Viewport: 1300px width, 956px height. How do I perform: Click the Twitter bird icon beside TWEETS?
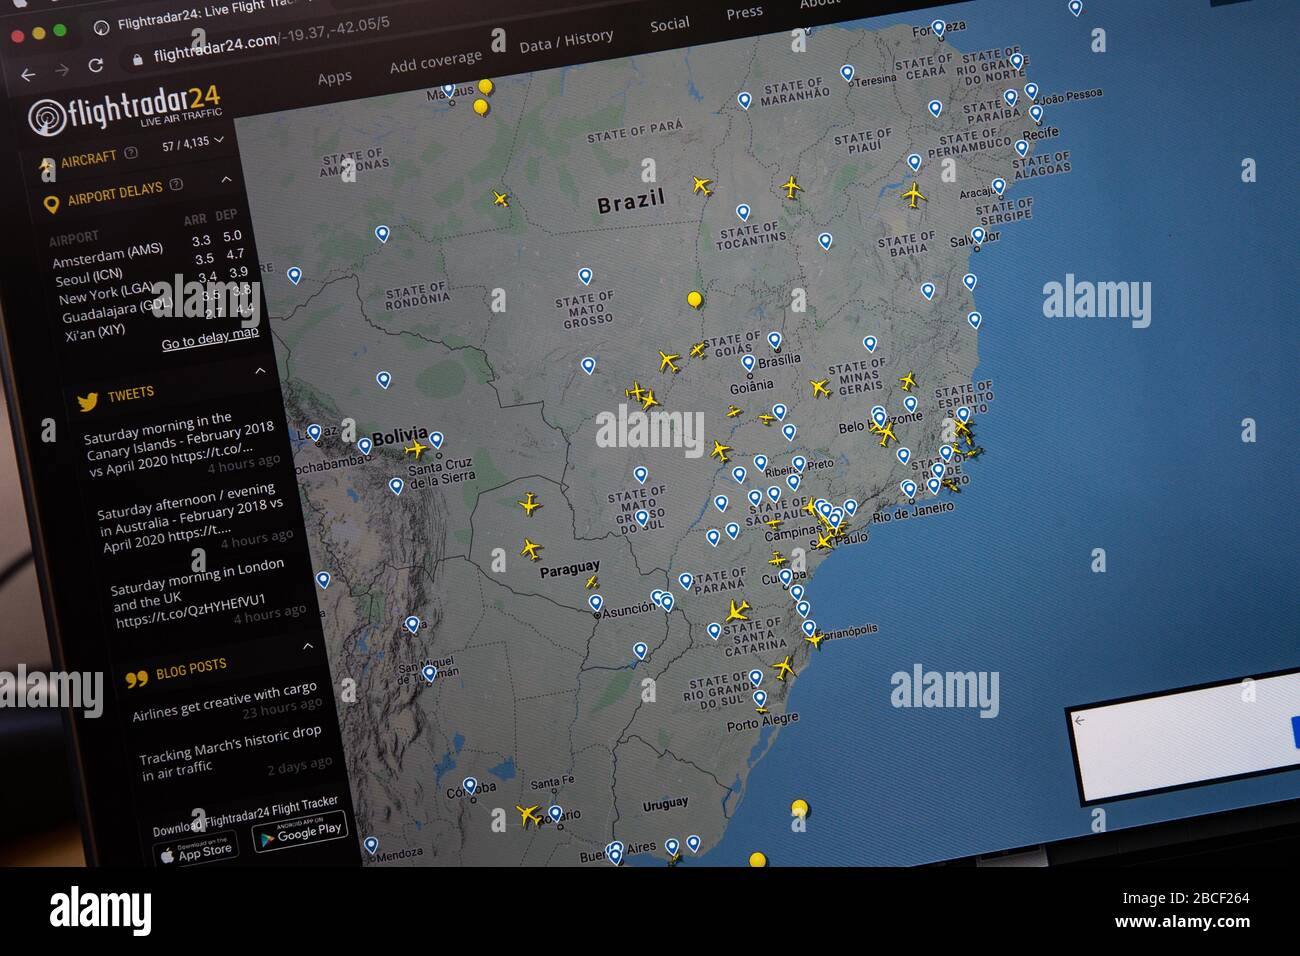(88, 401)
